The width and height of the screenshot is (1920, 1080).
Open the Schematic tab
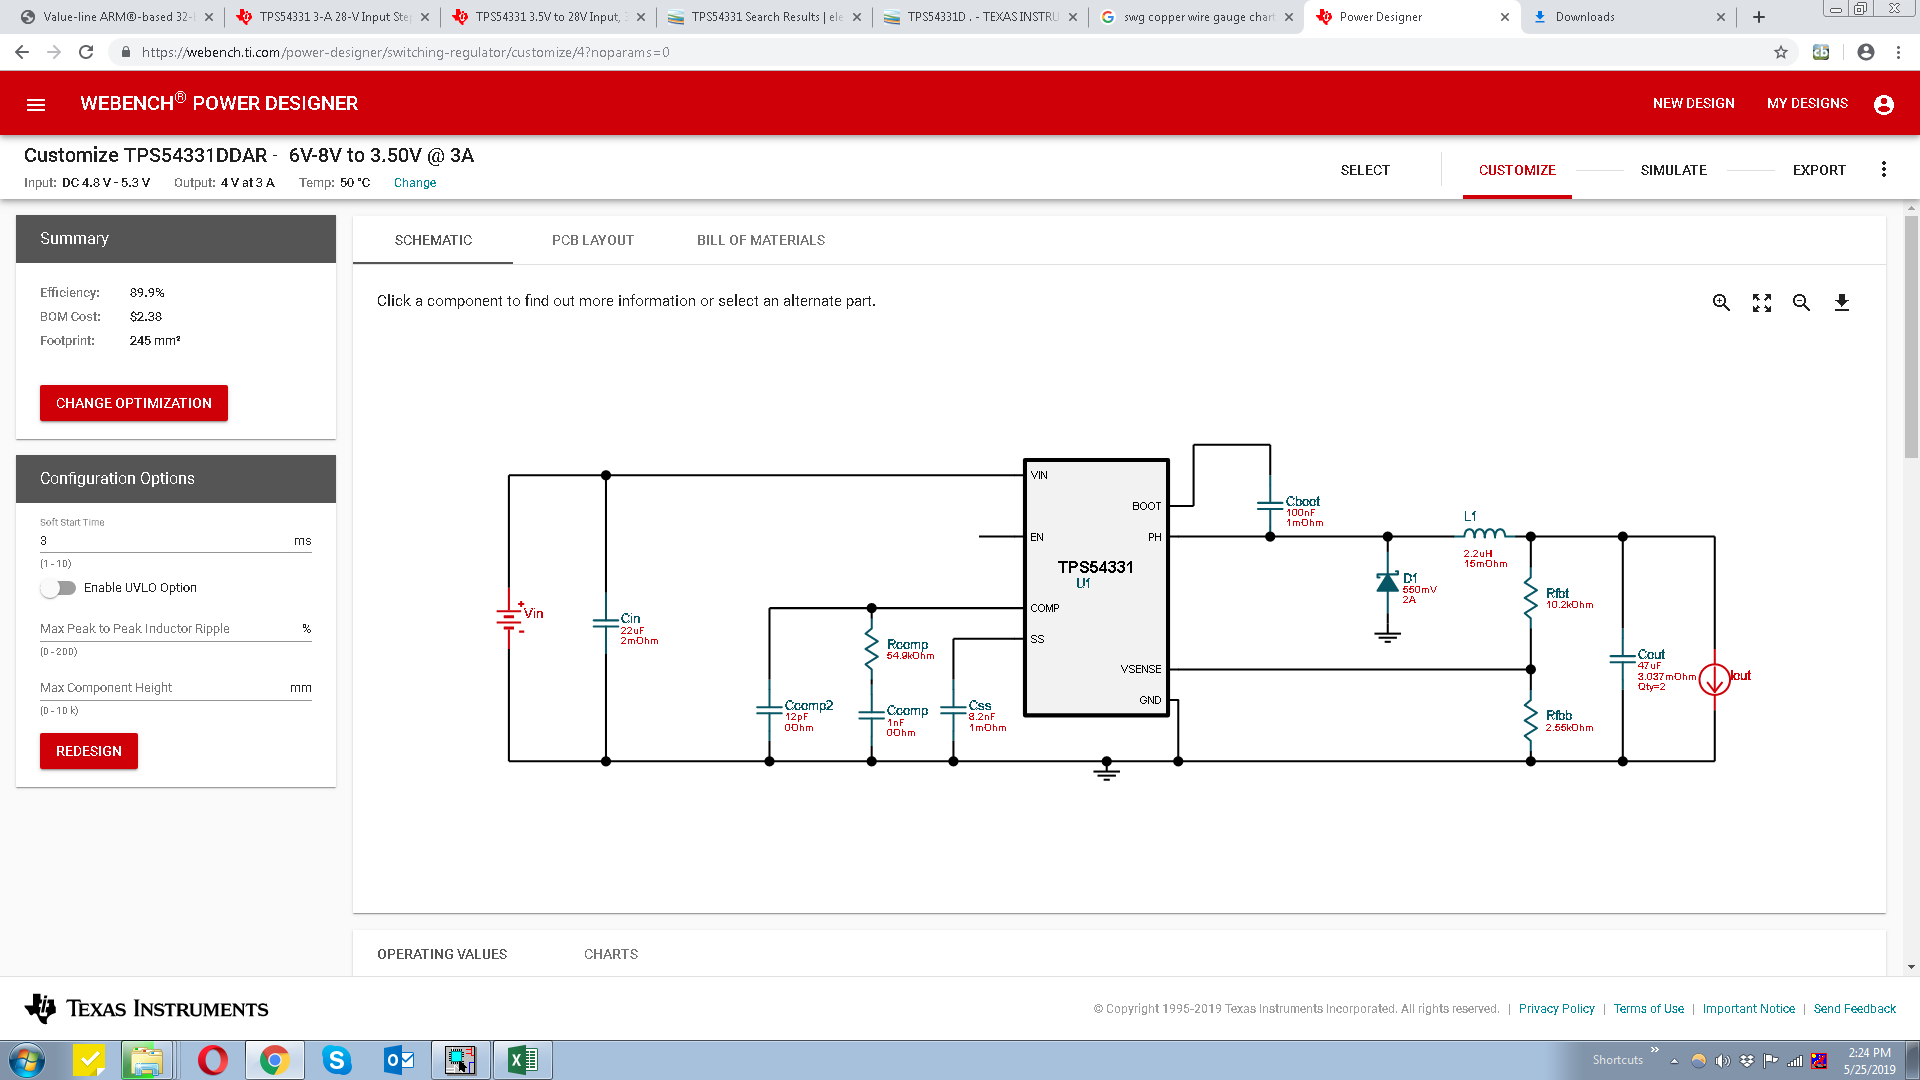433,240
